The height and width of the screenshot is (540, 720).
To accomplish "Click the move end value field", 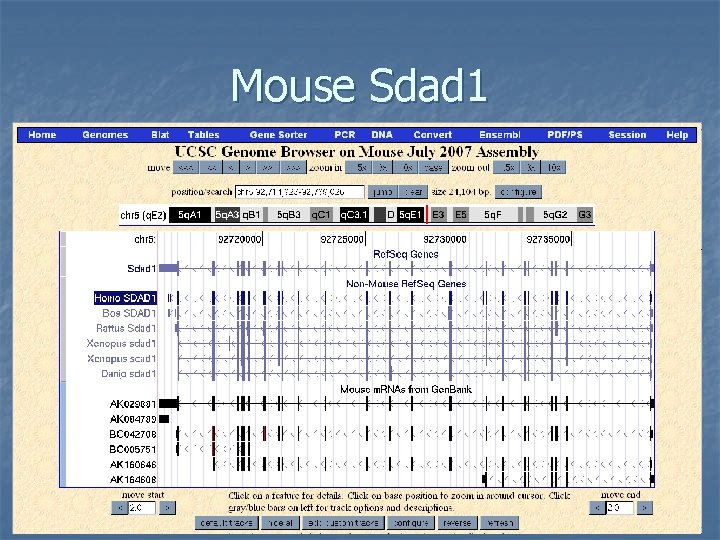I will (x=620, y=508).
